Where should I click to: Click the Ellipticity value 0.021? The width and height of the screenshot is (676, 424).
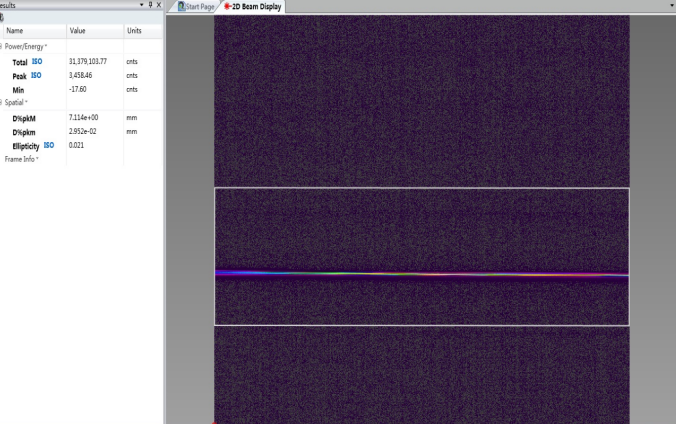pyautogui.click(x=76, y=145)
